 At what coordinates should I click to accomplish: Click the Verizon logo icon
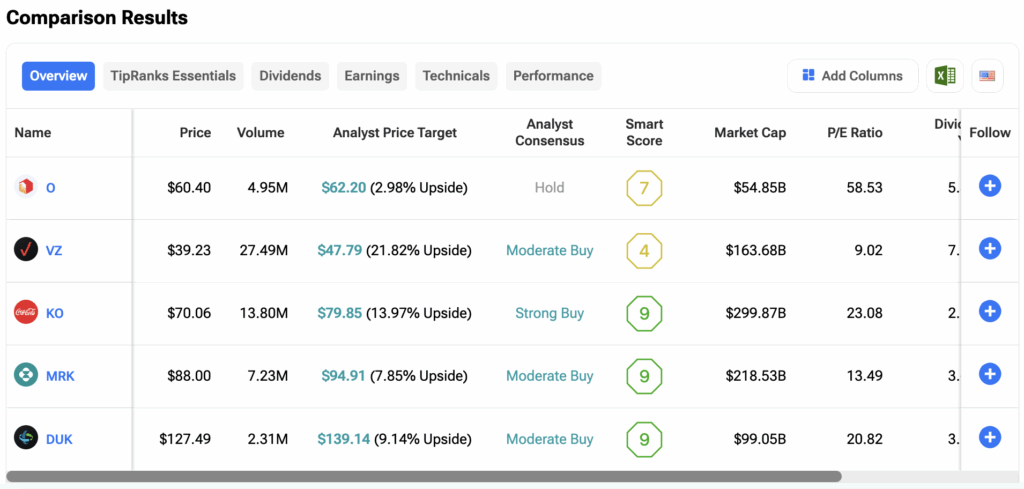(26, 250)
